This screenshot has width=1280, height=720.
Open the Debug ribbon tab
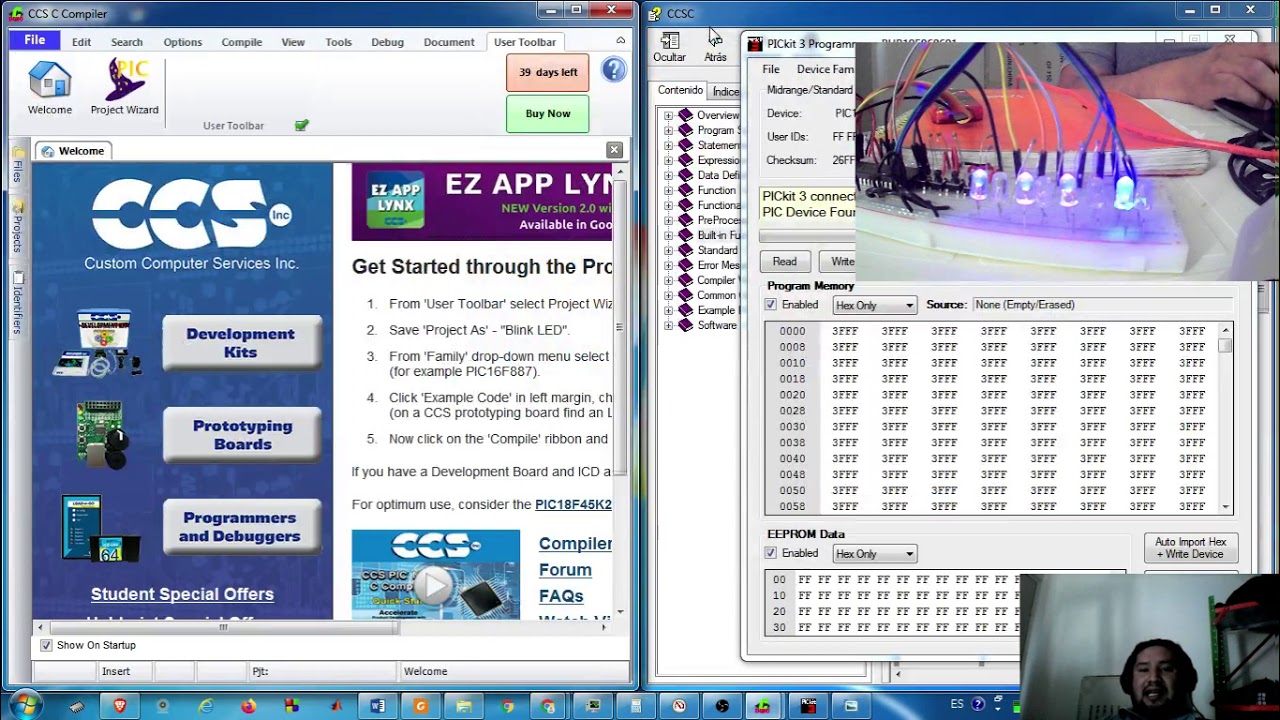[x=387, y=42]
